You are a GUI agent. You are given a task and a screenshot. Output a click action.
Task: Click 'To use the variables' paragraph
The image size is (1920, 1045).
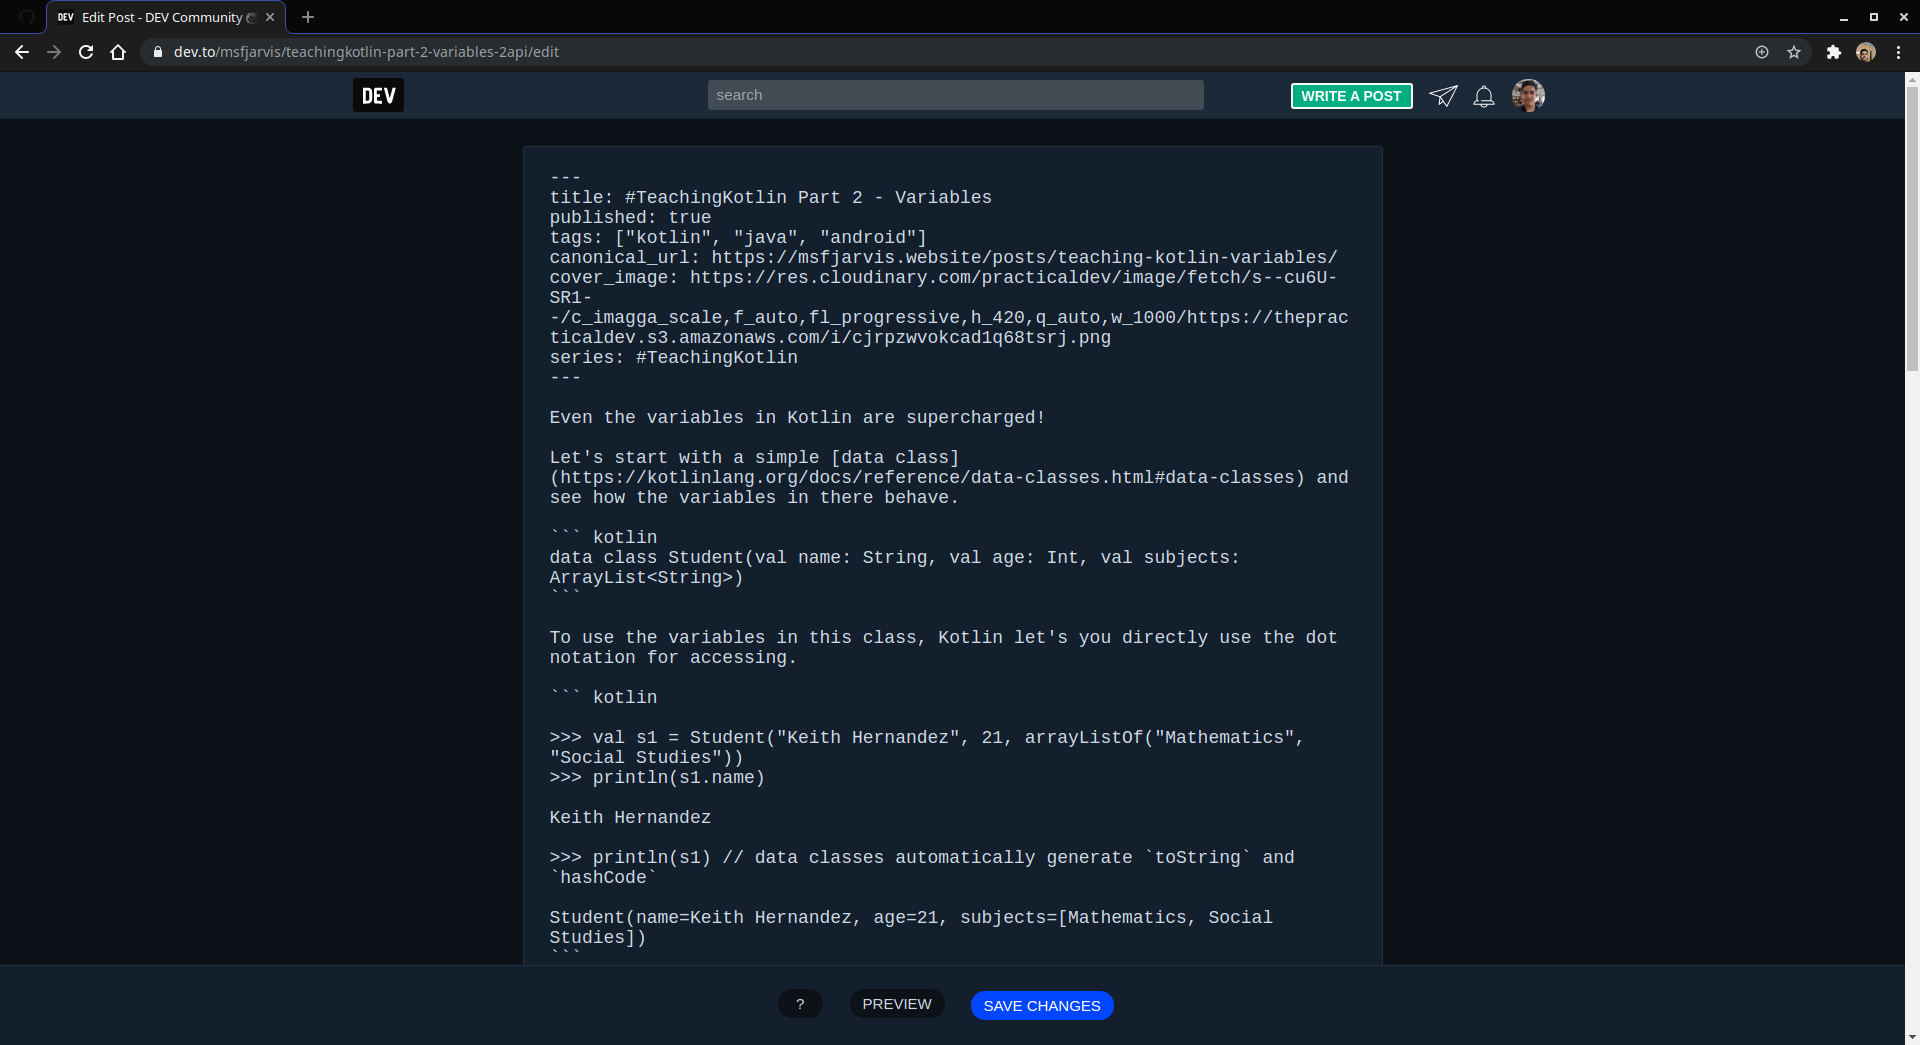click(x=943, y=648)
